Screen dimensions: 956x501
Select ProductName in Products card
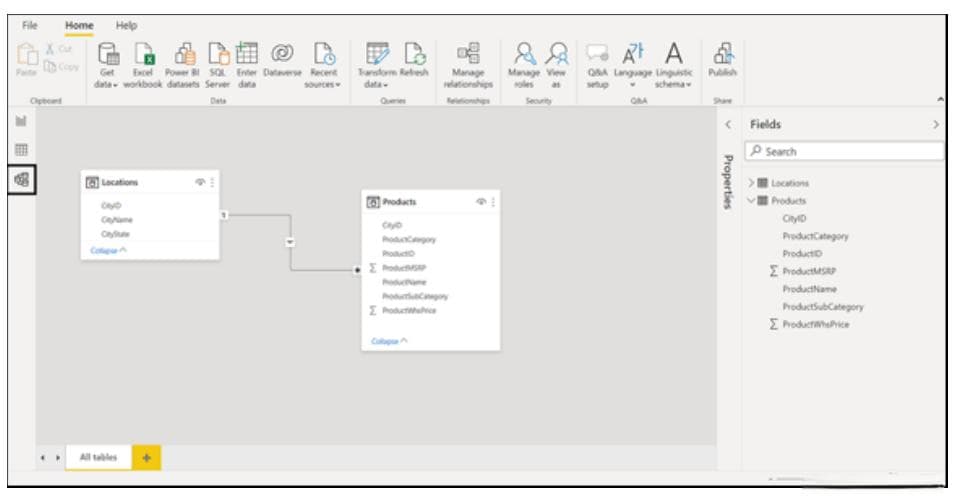pyautogui.click(x=404, y=282)
